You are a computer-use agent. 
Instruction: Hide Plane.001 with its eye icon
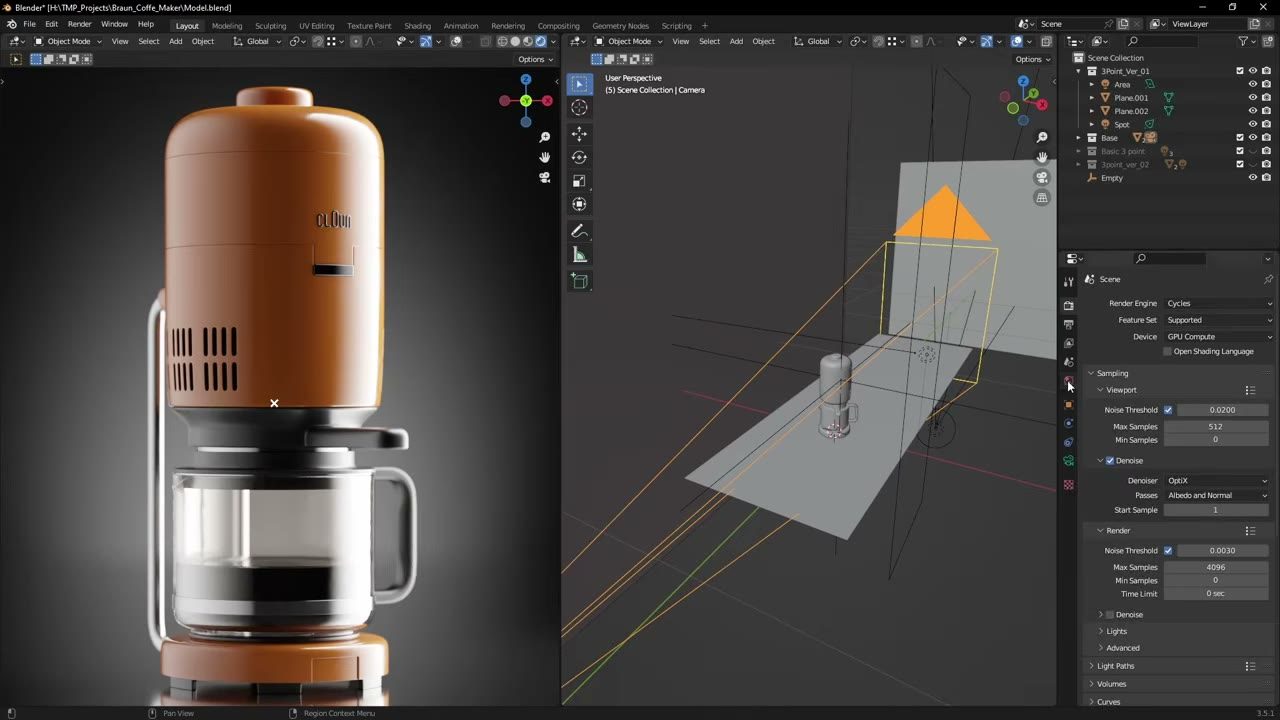point(1252,98)
